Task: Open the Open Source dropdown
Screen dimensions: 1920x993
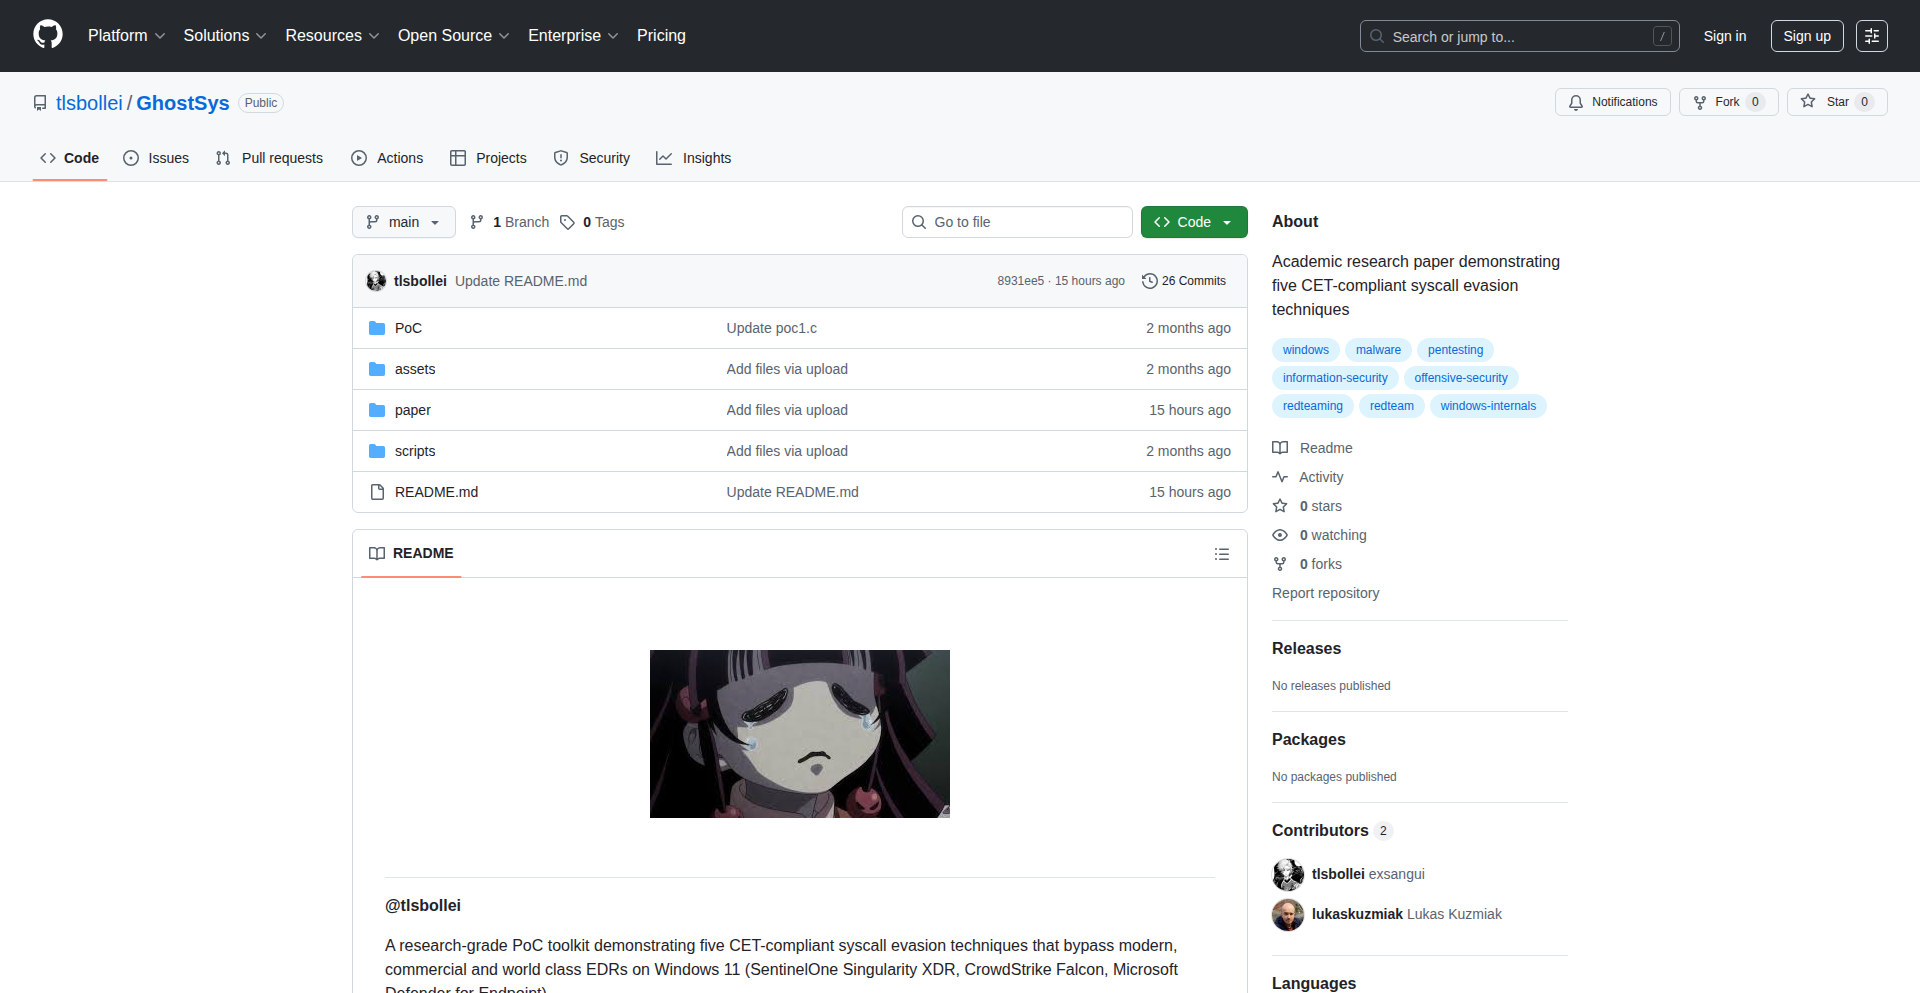Action: point(453,35)
